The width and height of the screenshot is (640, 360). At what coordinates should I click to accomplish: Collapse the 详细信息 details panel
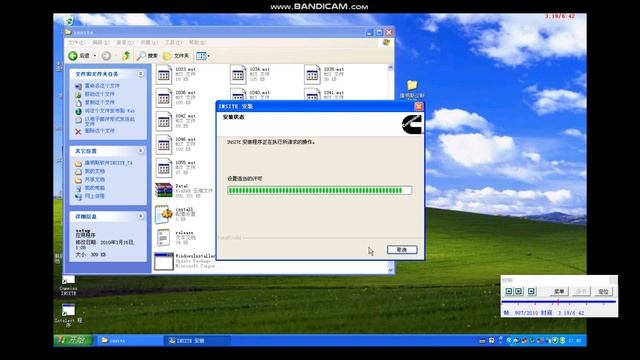click(140, 216)
